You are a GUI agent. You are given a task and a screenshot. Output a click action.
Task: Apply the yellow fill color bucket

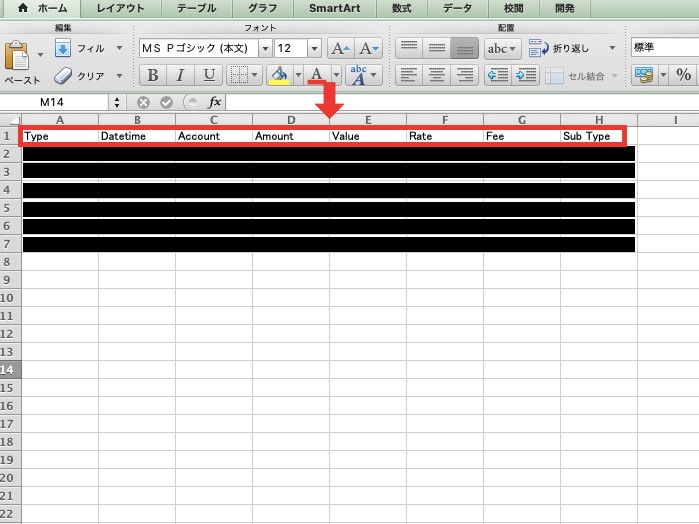point(278,75)
